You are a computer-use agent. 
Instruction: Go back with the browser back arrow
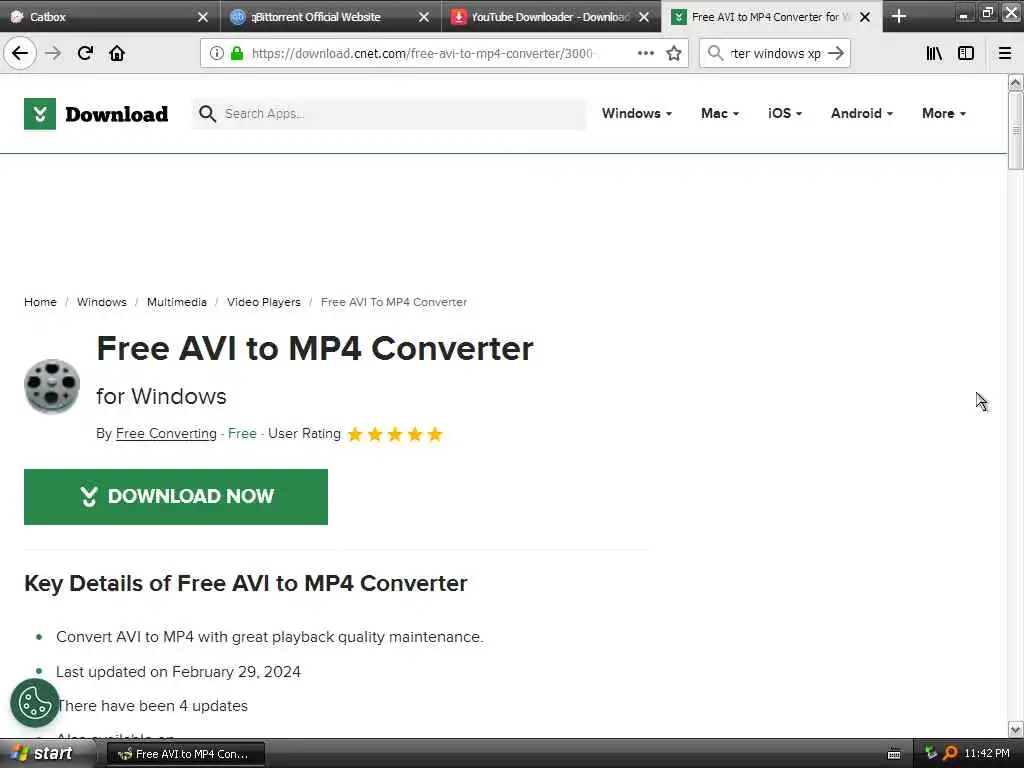pyautogui.click(x=20, y=53)
